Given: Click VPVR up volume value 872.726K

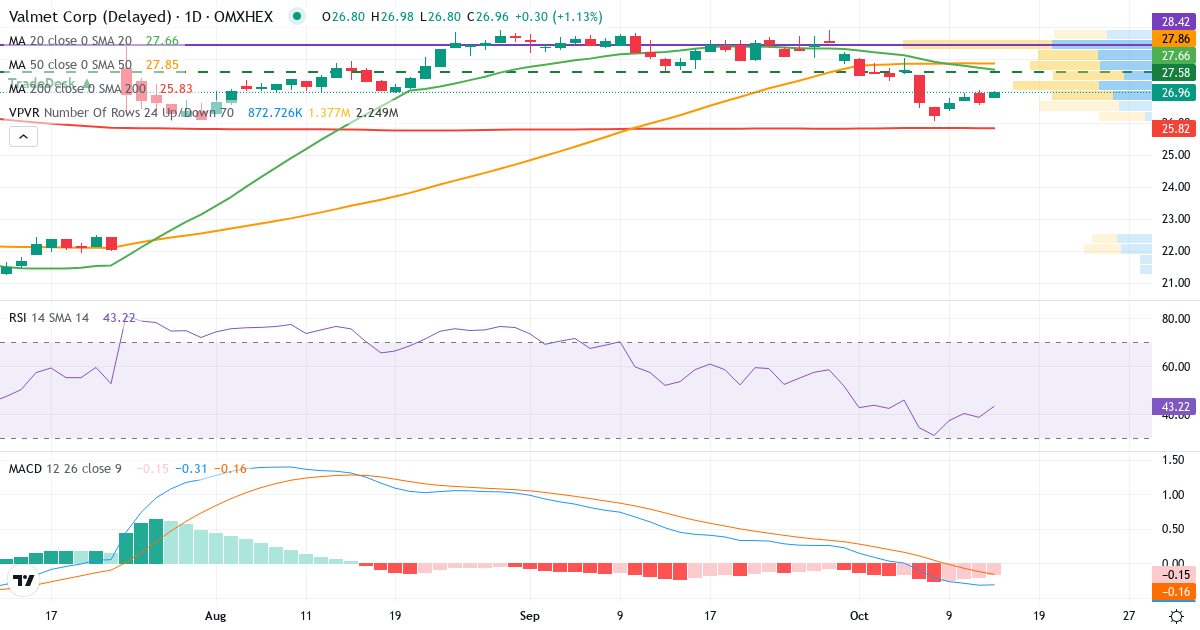Looking at the screenshot, I should click(275, 113).
